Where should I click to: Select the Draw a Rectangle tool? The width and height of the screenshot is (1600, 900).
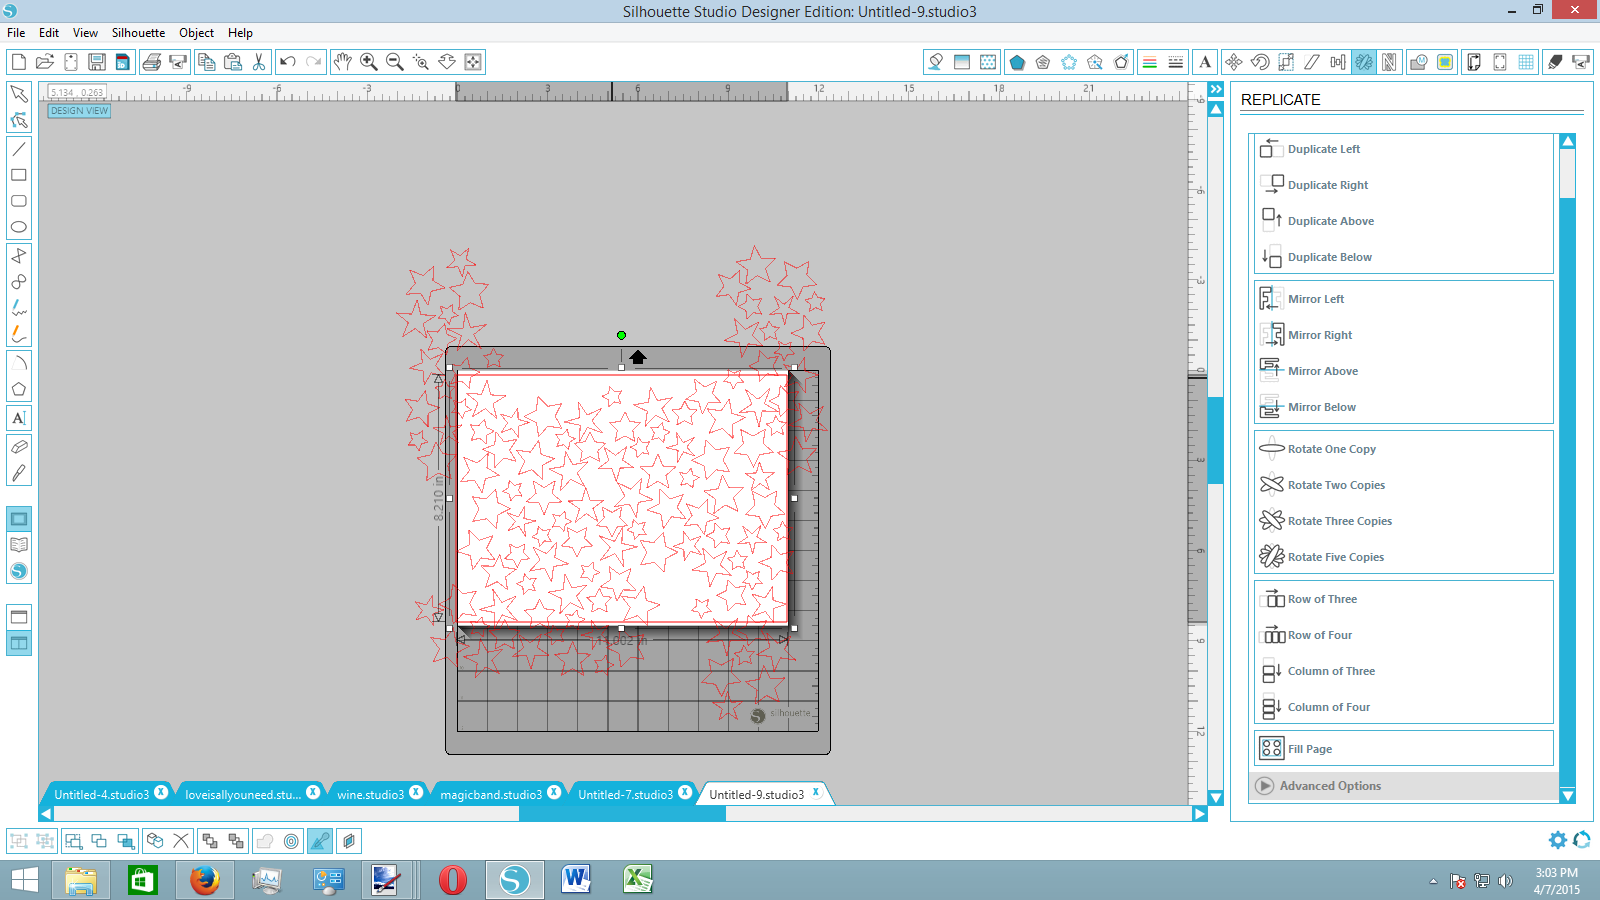(19, 175)
